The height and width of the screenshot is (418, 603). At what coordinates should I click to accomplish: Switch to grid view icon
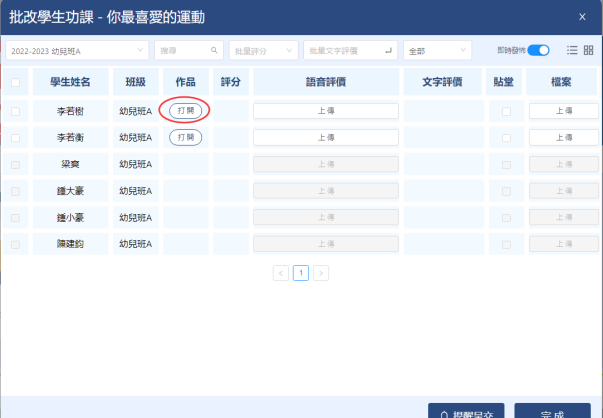click(x=588, y=49)
